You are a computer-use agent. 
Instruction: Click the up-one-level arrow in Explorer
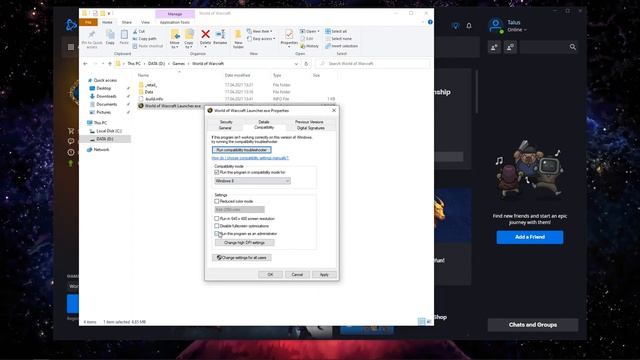[x=110, y=64]
